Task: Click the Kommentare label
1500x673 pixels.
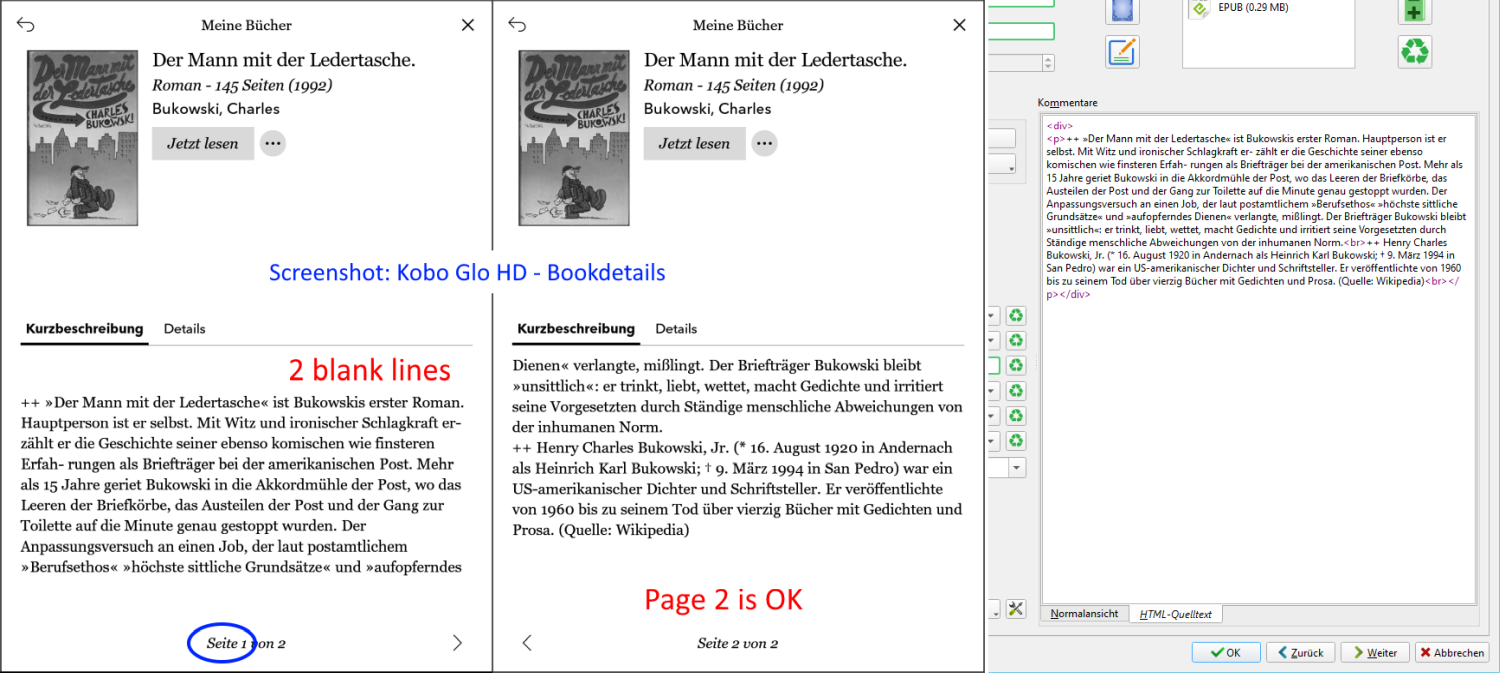Action: 1068,103
